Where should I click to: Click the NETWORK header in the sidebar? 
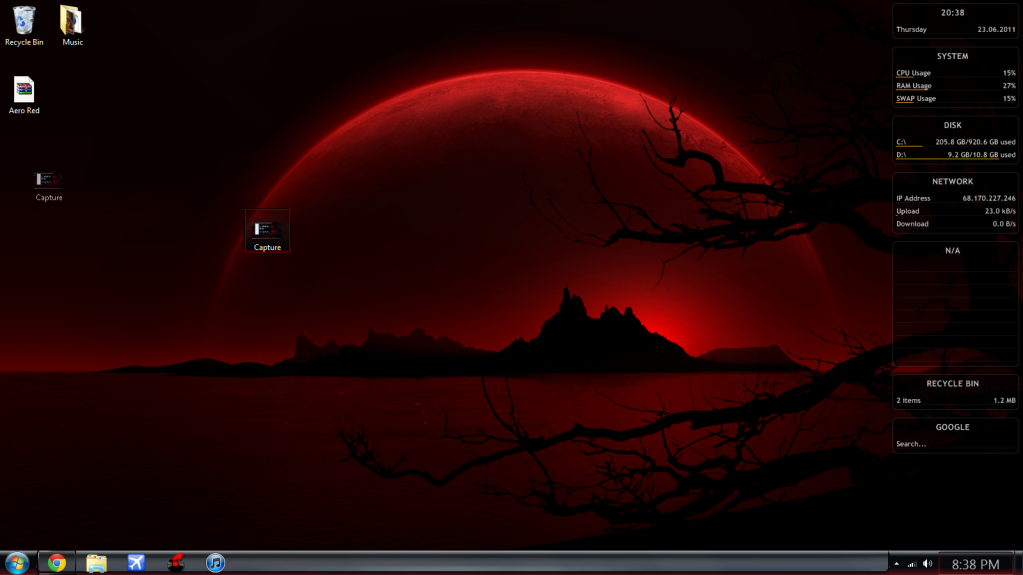[953, 181]
